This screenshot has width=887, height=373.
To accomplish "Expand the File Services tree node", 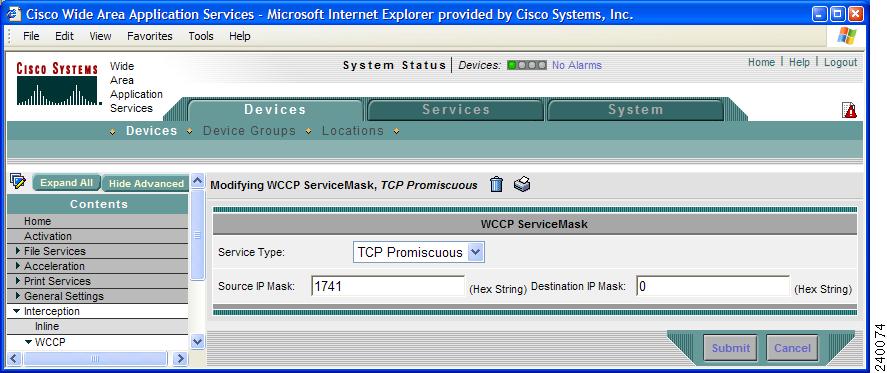I will click(18, 251).
